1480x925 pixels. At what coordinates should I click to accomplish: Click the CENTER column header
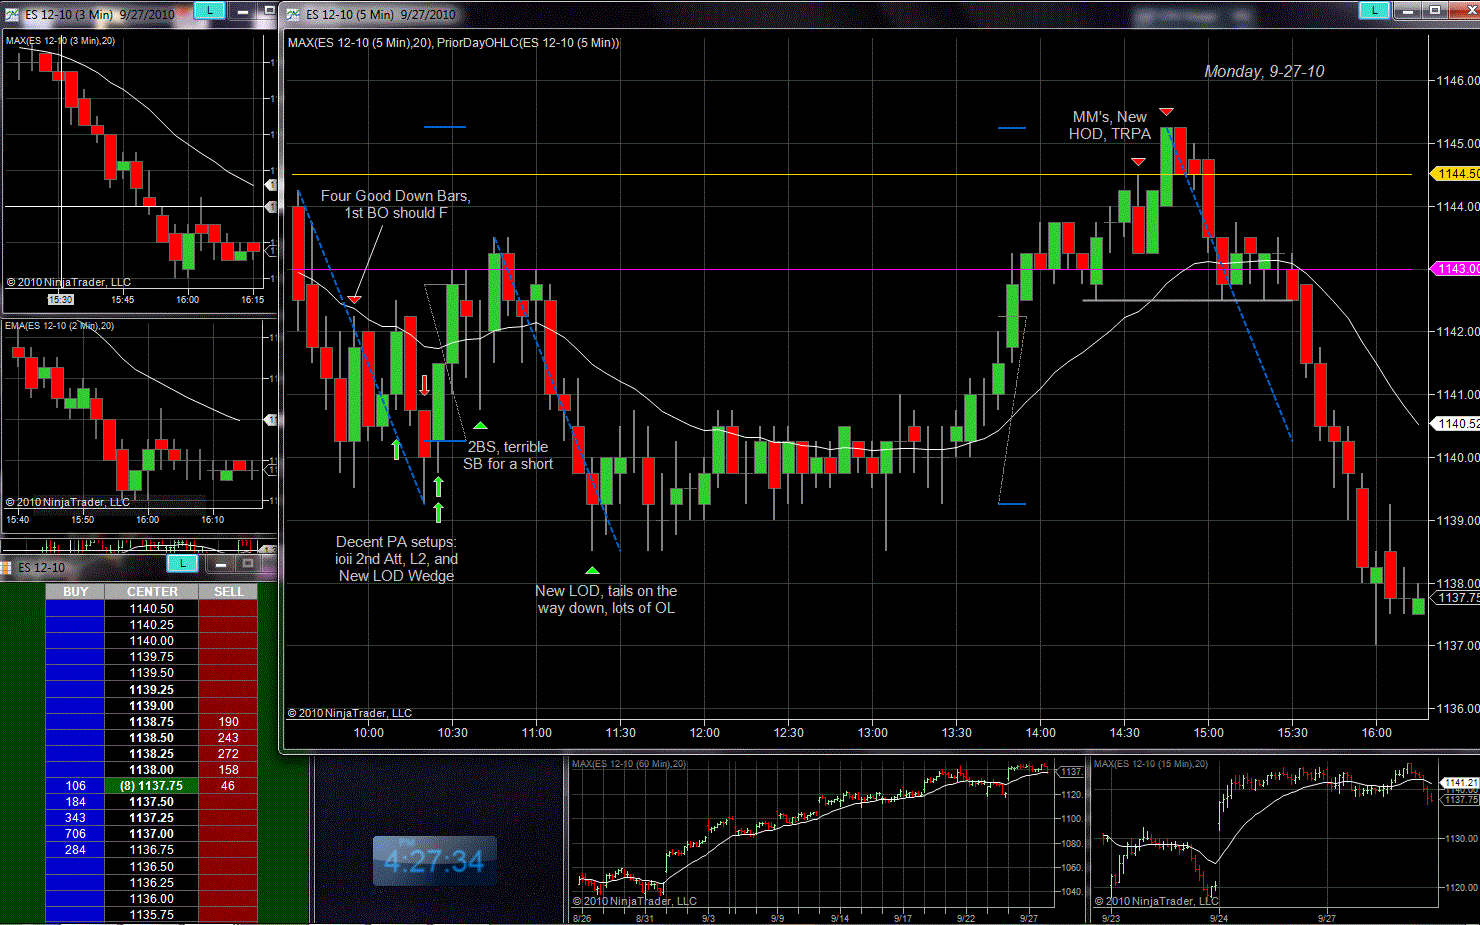(152, 592)
